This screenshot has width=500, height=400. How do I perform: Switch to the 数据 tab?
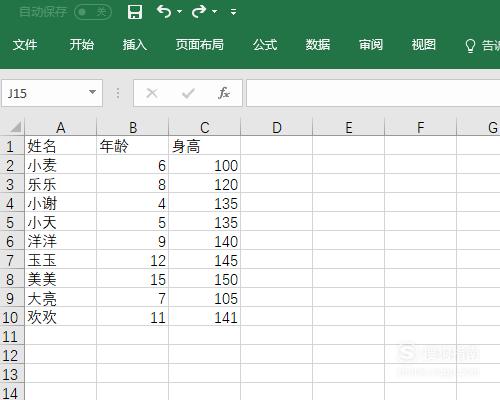tap(318, 44)
